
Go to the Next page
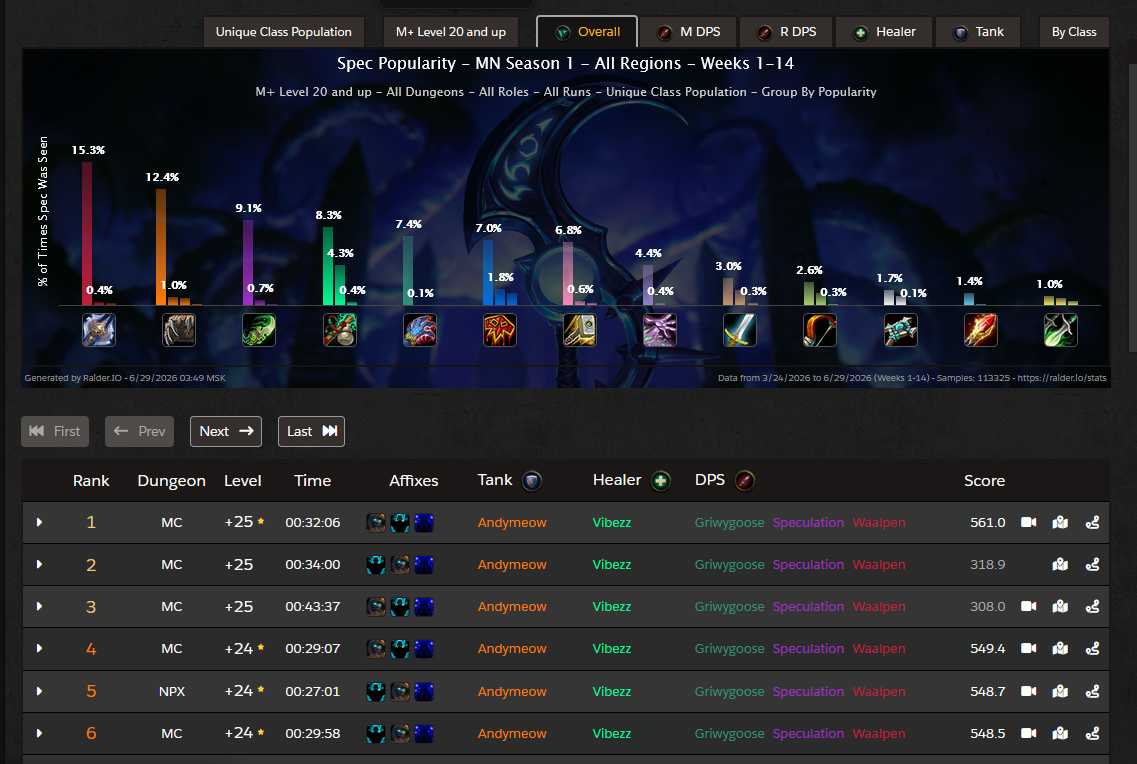(x=226, y=431)
